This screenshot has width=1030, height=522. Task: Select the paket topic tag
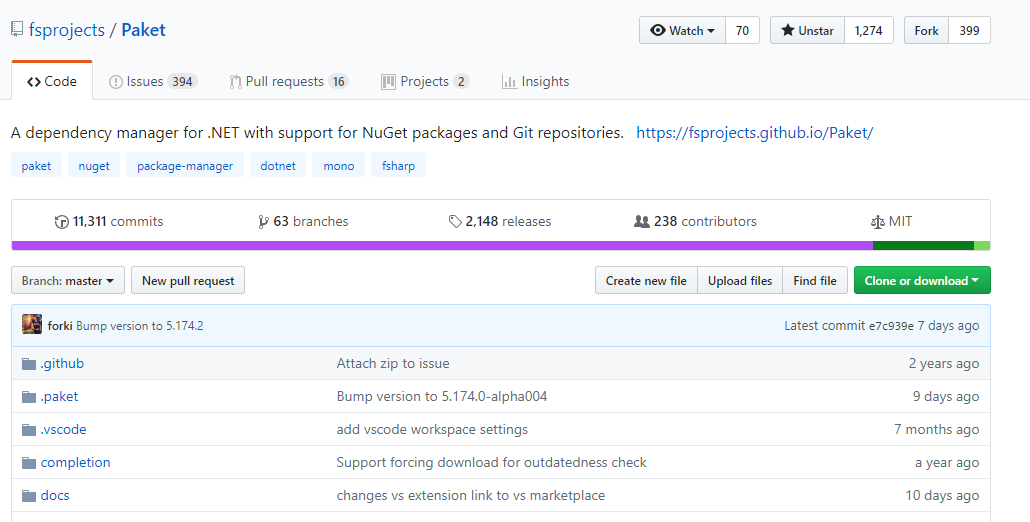[36, 165]
